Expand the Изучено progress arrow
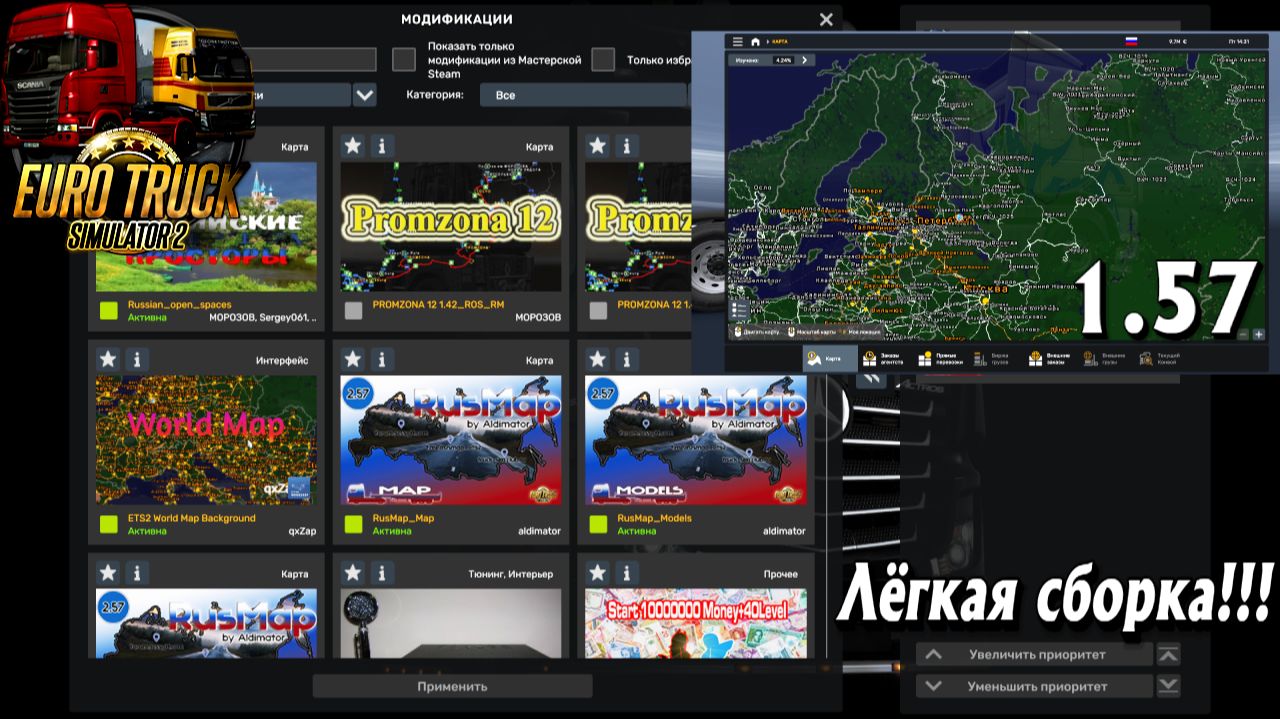1280x719 pixels. pyautogui.click(x=805, y=60)
